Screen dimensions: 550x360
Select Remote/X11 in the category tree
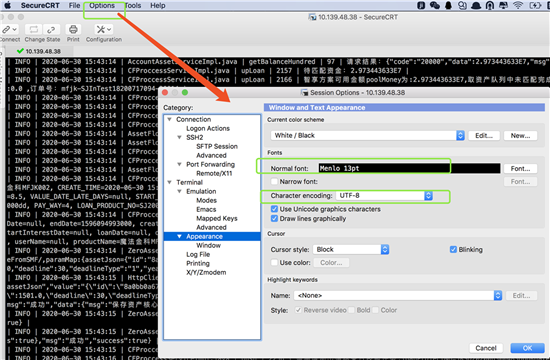coord(214,173)
